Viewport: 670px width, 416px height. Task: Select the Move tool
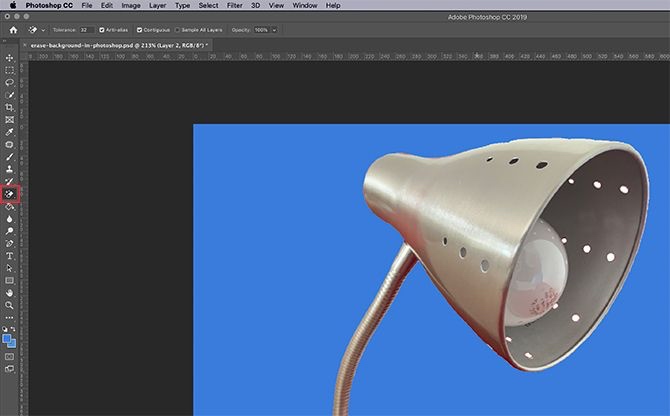coord(9,58)
